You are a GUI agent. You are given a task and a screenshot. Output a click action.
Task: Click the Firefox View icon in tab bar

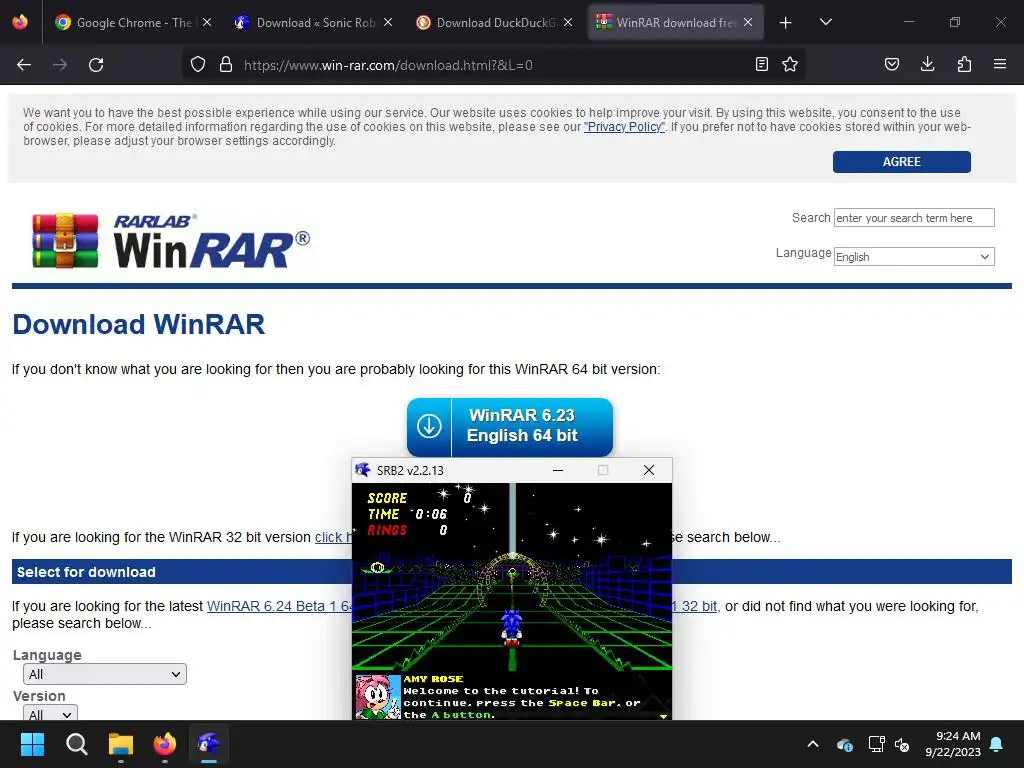20,23
